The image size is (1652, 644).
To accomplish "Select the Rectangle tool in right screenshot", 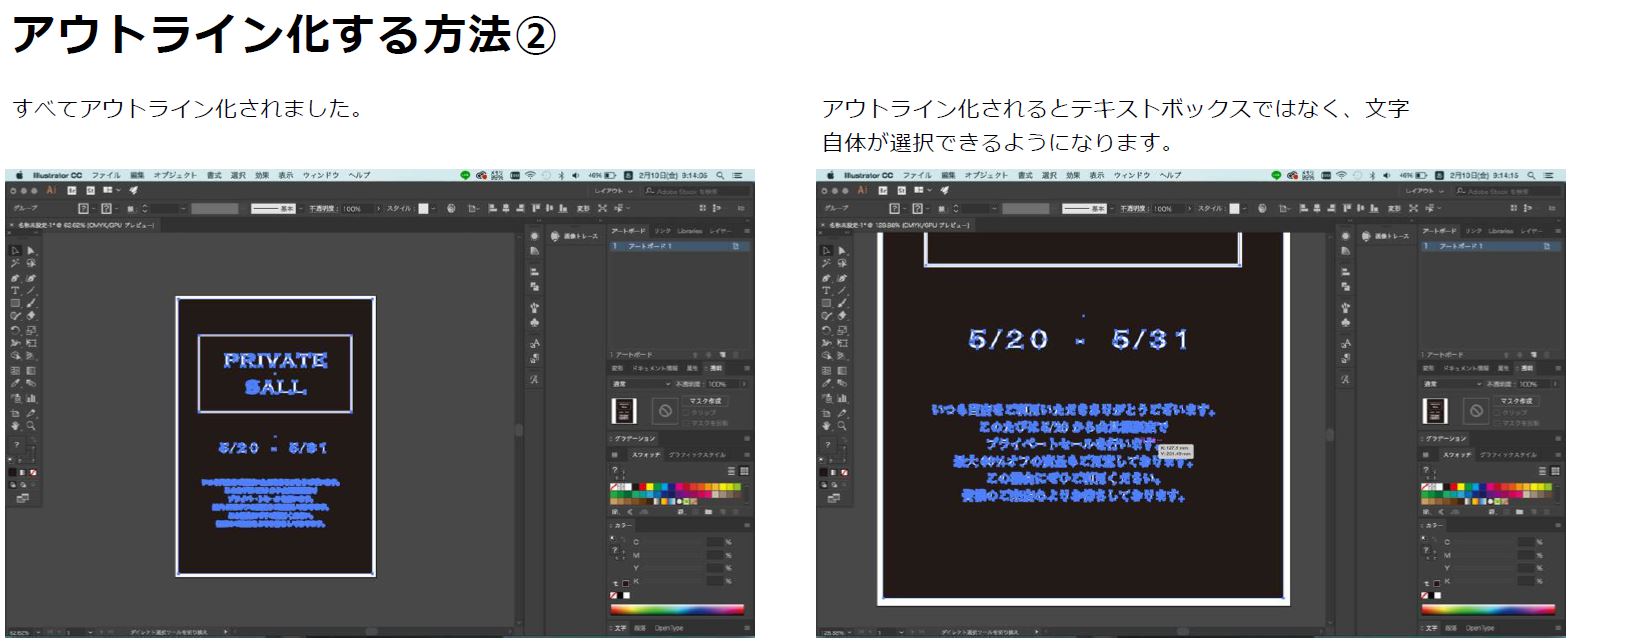I will pyautogui.click(x=827, y=303).
